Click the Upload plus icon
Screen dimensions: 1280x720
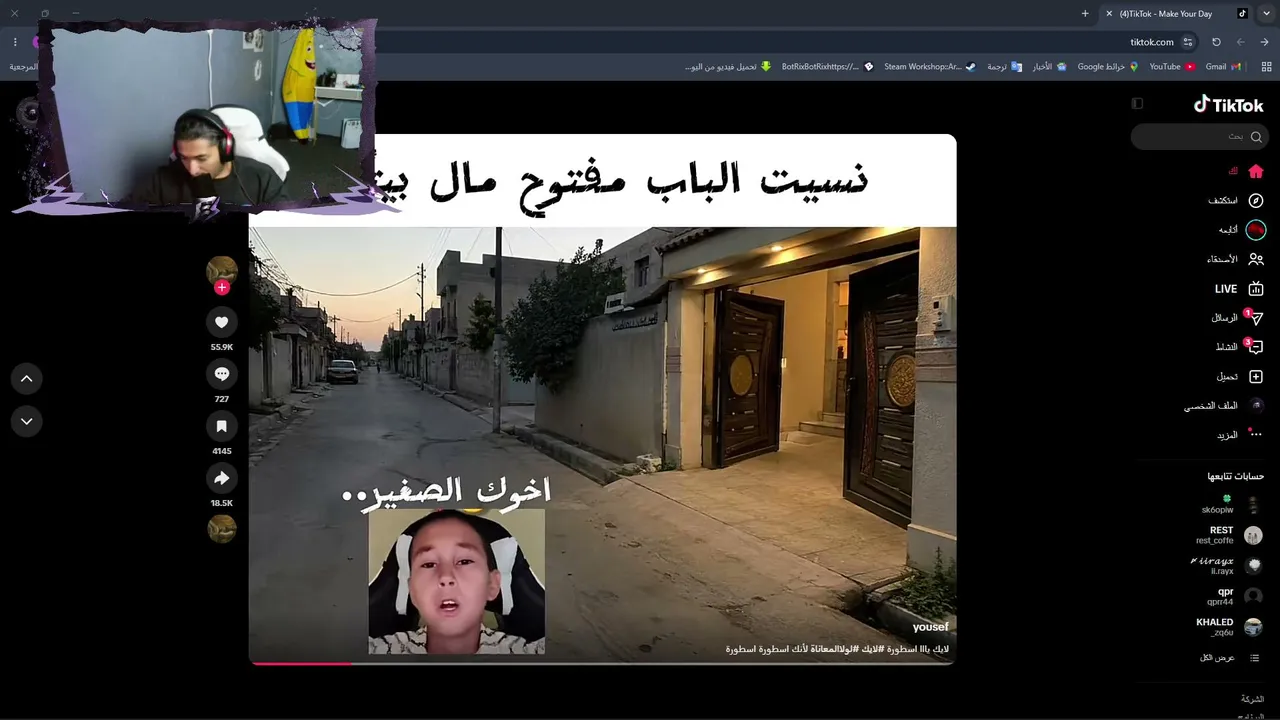(1256, 377)
